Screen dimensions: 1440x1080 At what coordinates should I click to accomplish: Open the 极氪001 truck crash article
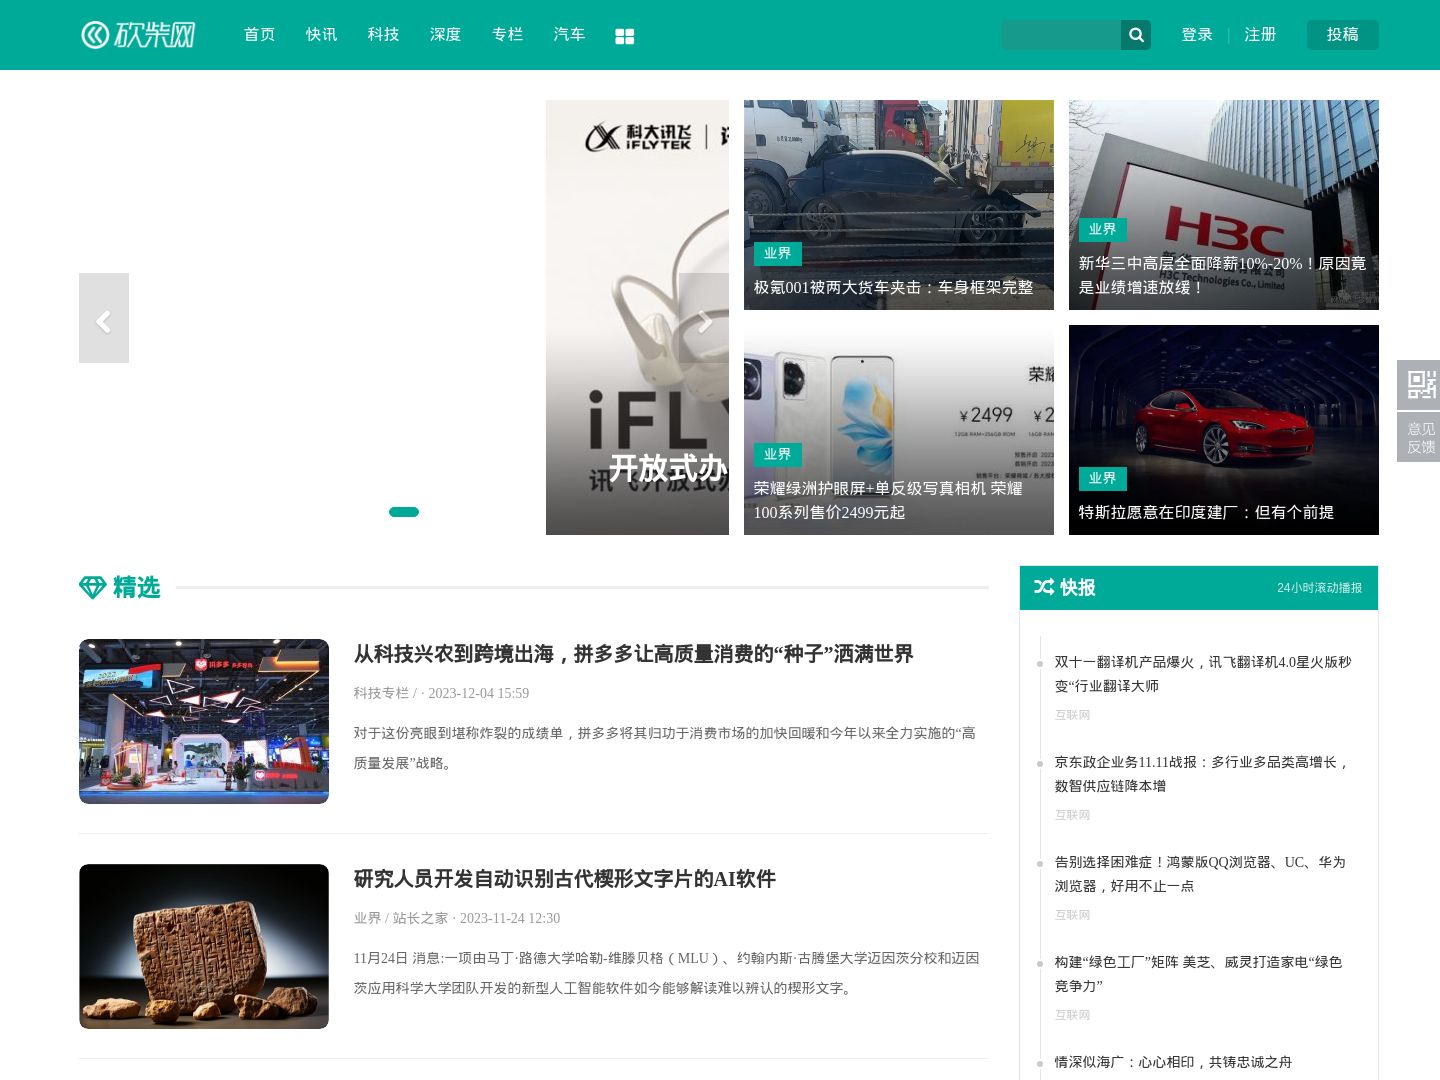899,205
